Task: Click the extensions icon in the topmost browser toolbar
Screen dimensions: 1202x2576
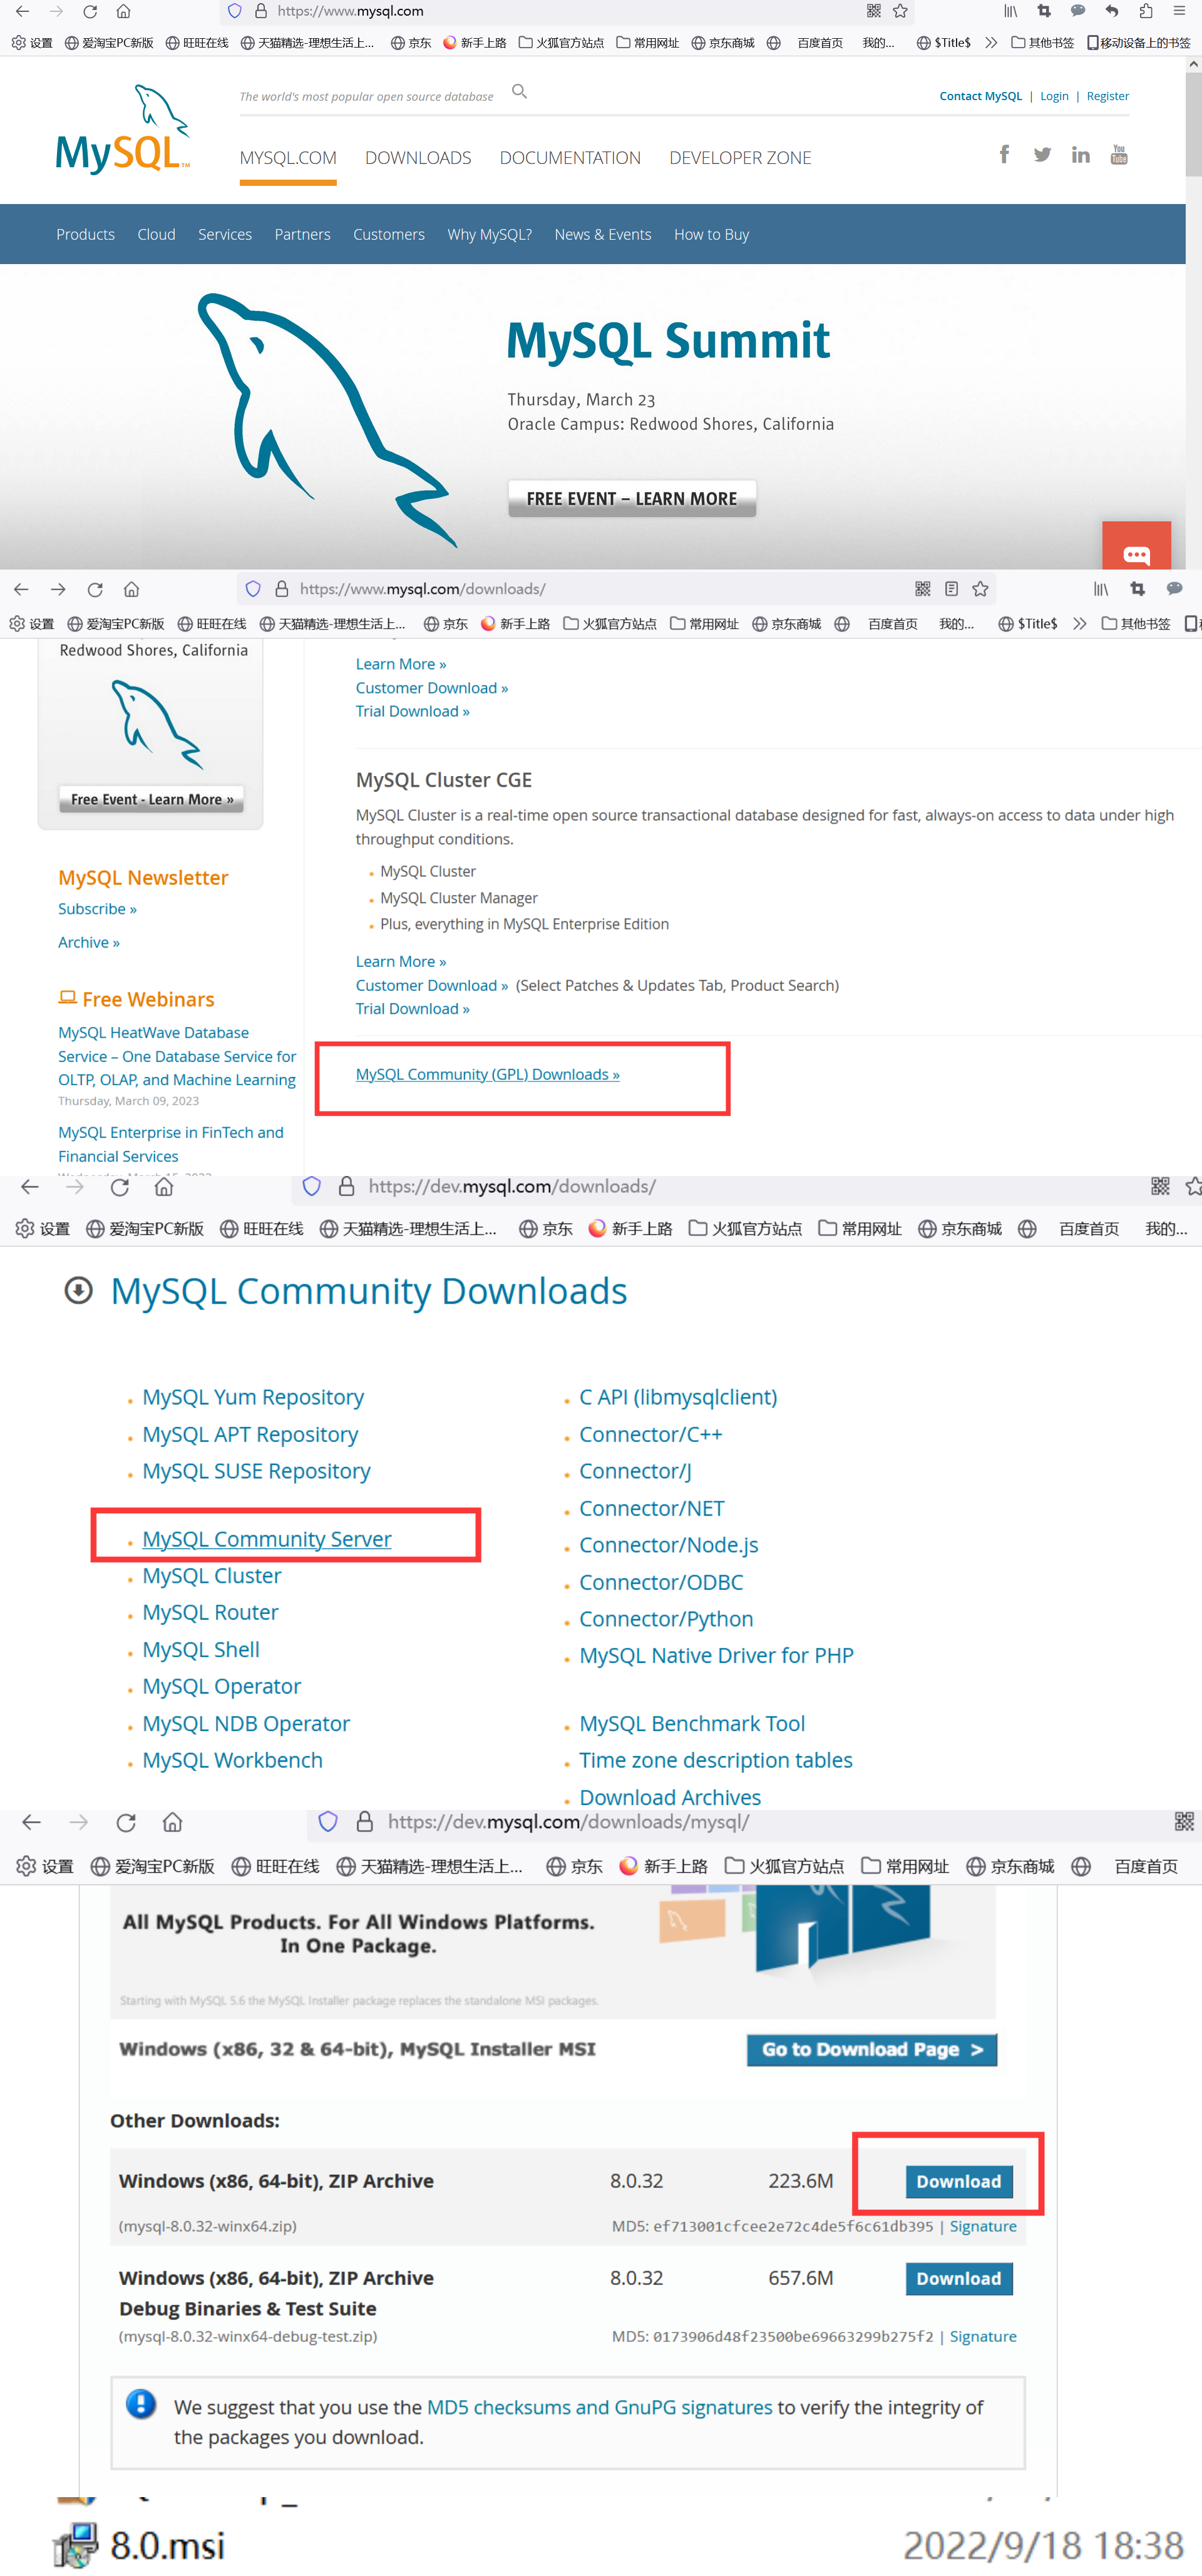Action: tap(1146, 11)
